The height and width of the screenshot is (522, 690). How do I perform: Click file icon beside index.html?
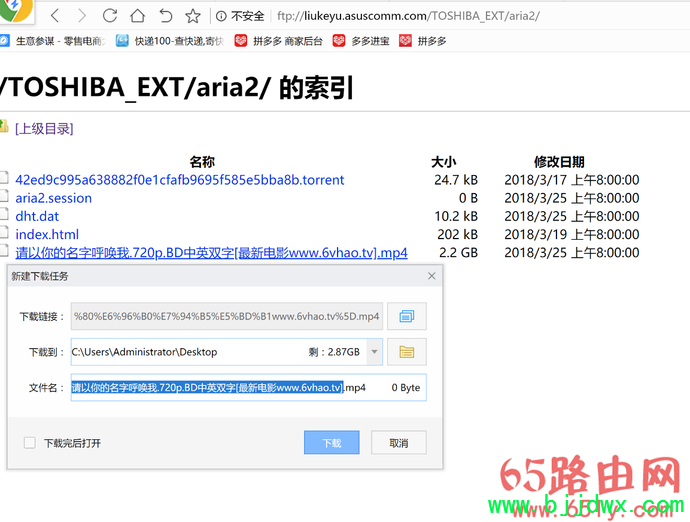point(4,232)
